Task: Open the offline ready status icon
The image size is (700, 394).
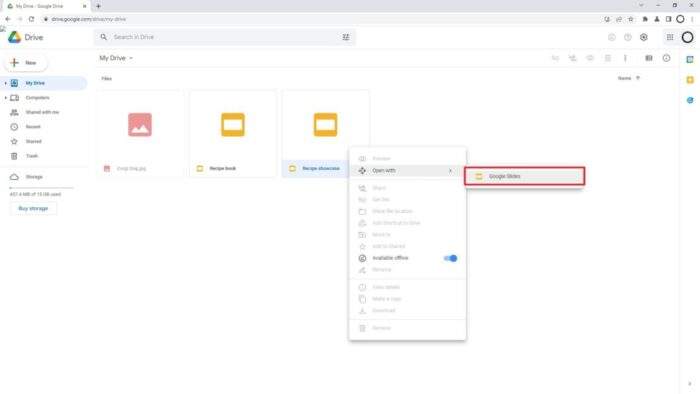Action: coord(612,37)
